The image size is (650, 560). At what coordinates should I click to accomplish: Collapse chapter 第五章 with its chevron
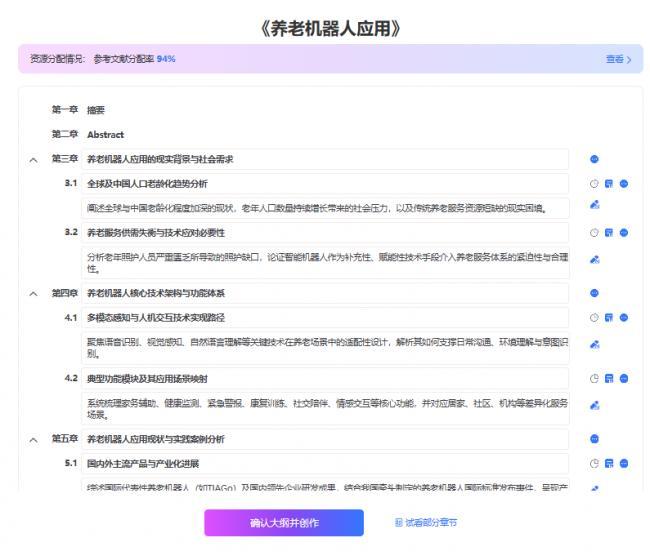tap(33, 440)
